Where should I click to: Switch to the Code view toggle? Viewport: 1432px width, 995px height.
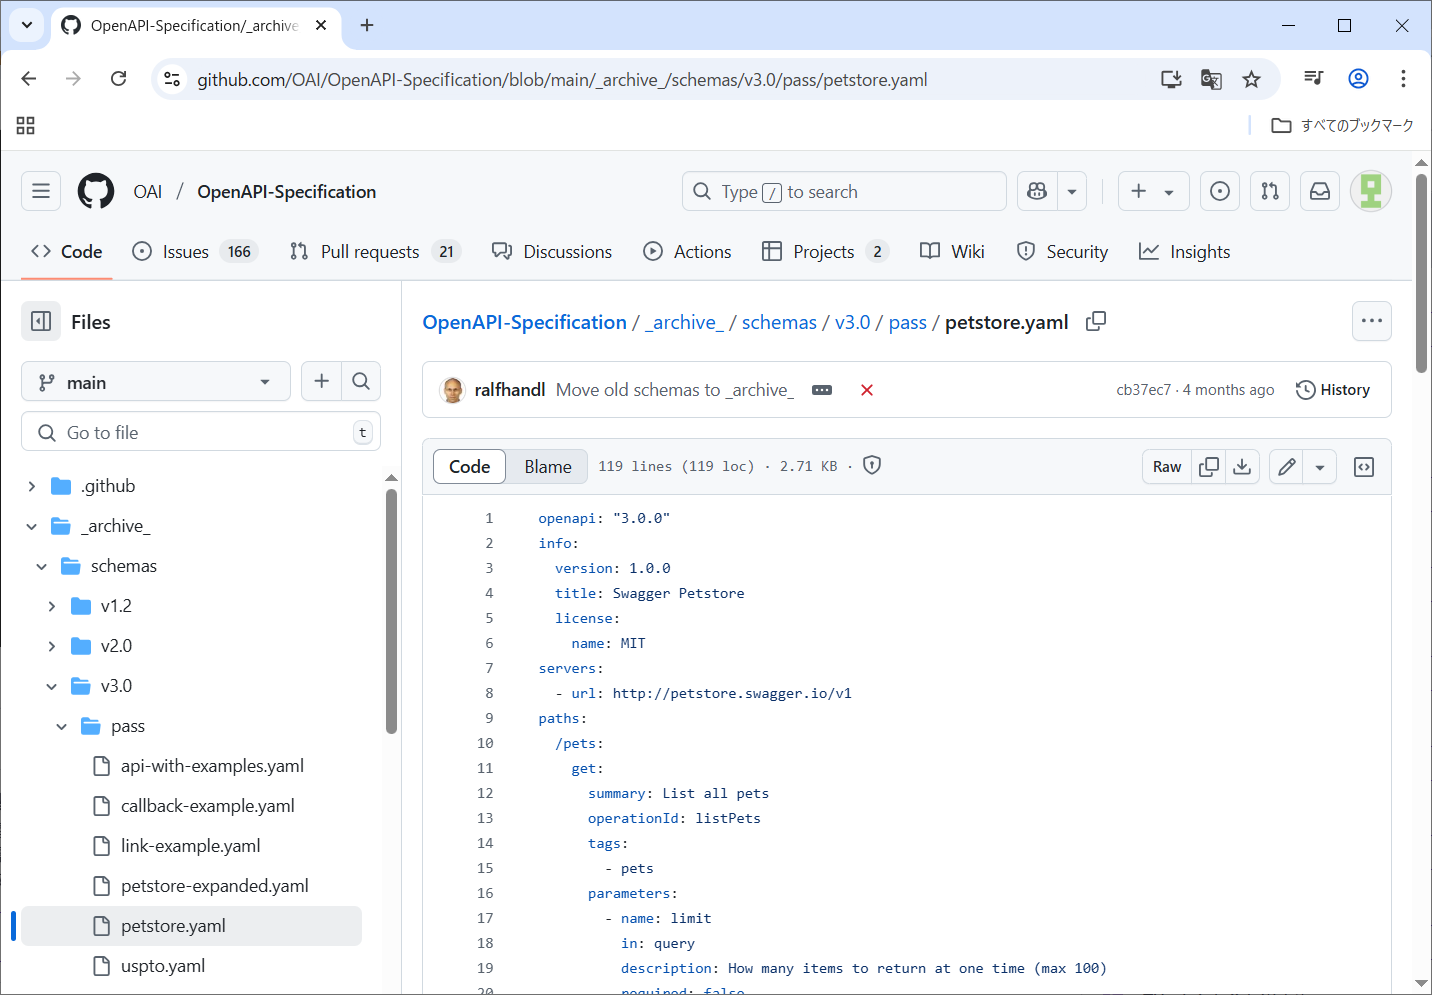(469, 467)
